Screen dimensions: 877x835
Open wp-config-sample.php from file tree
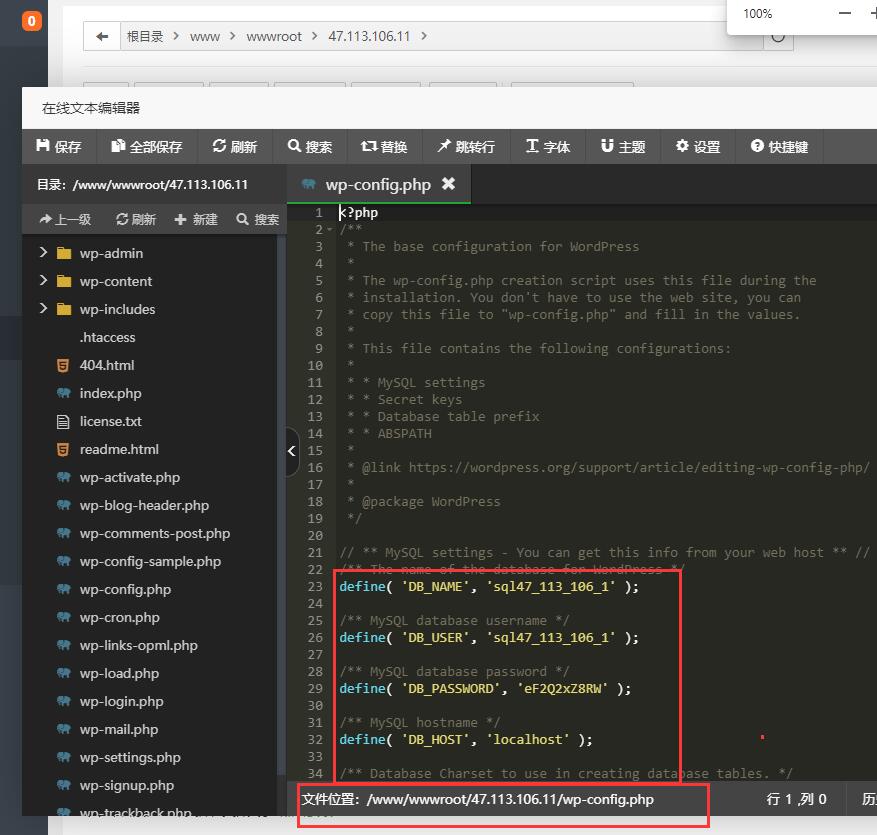(x=150, y=561)
